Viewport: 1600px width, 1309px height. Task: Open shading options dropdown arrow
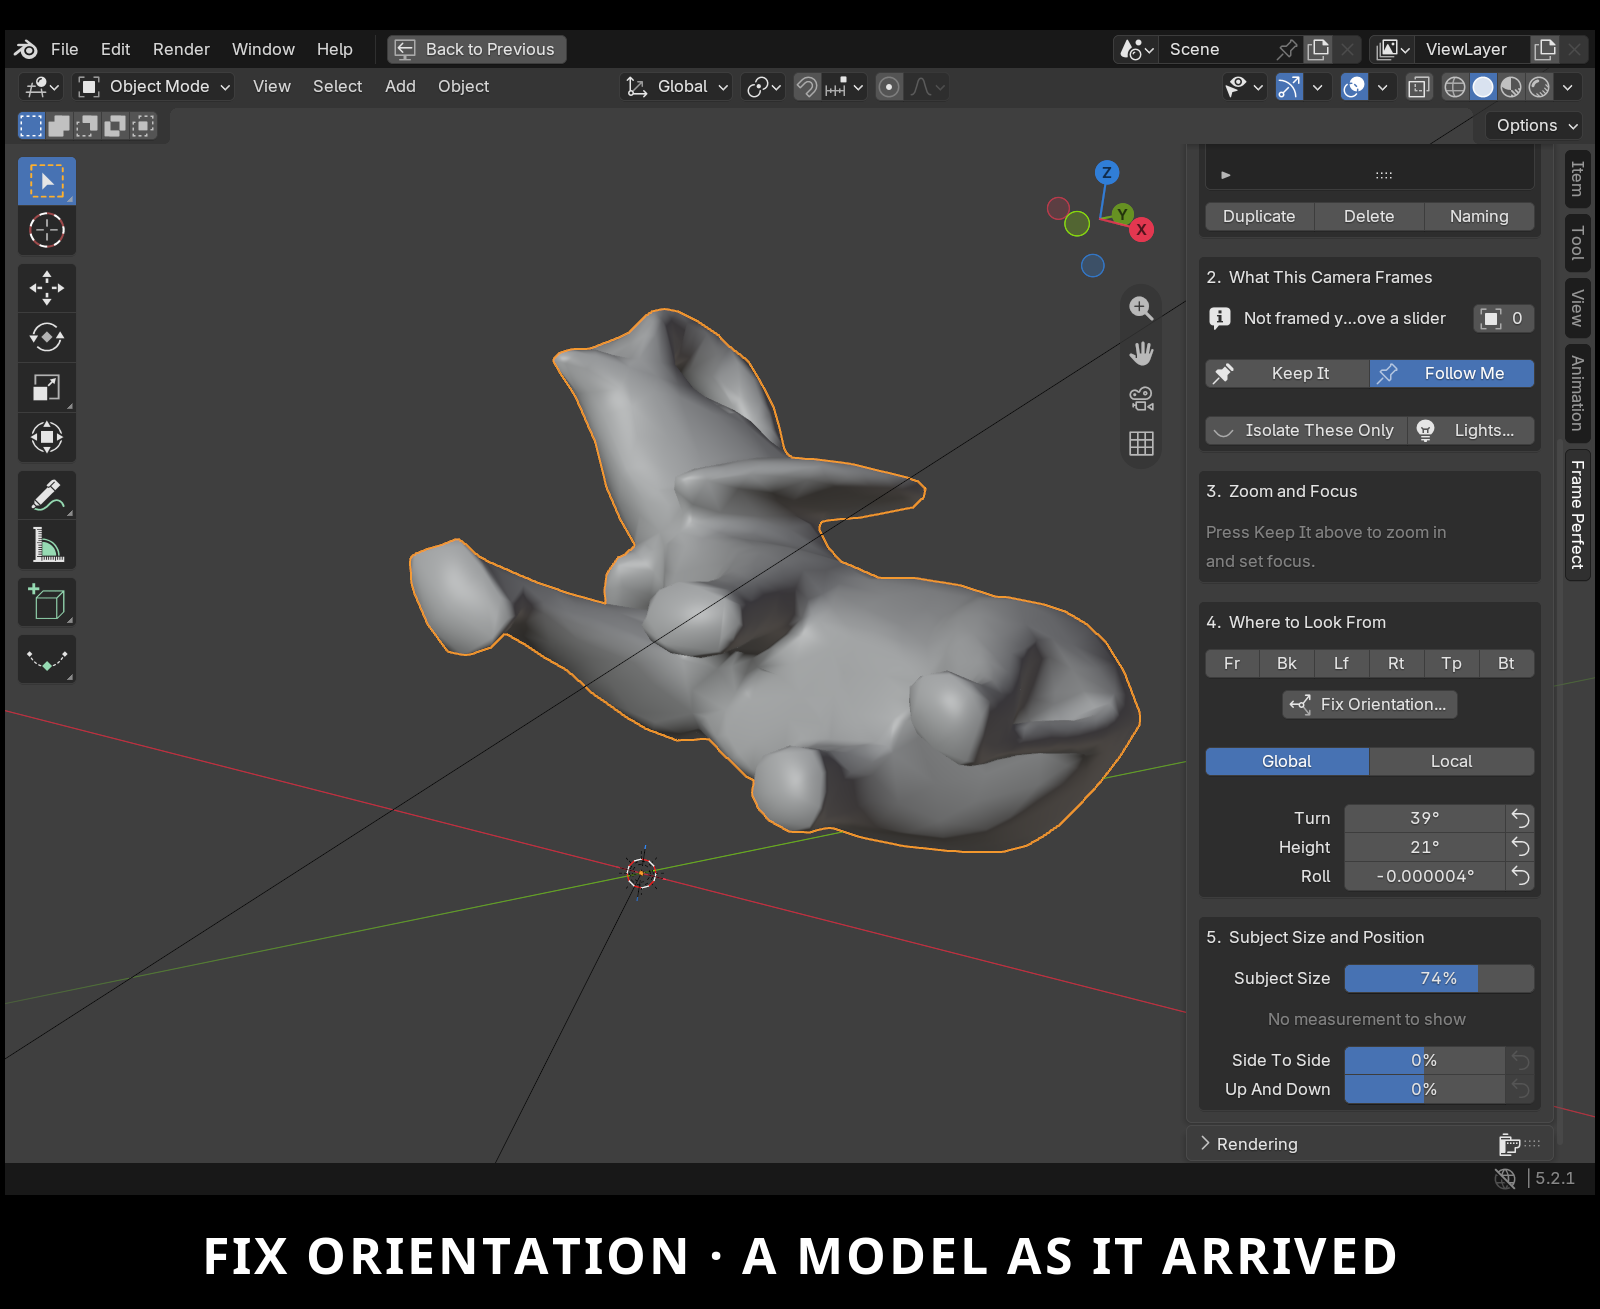(x=1568, y=87)
